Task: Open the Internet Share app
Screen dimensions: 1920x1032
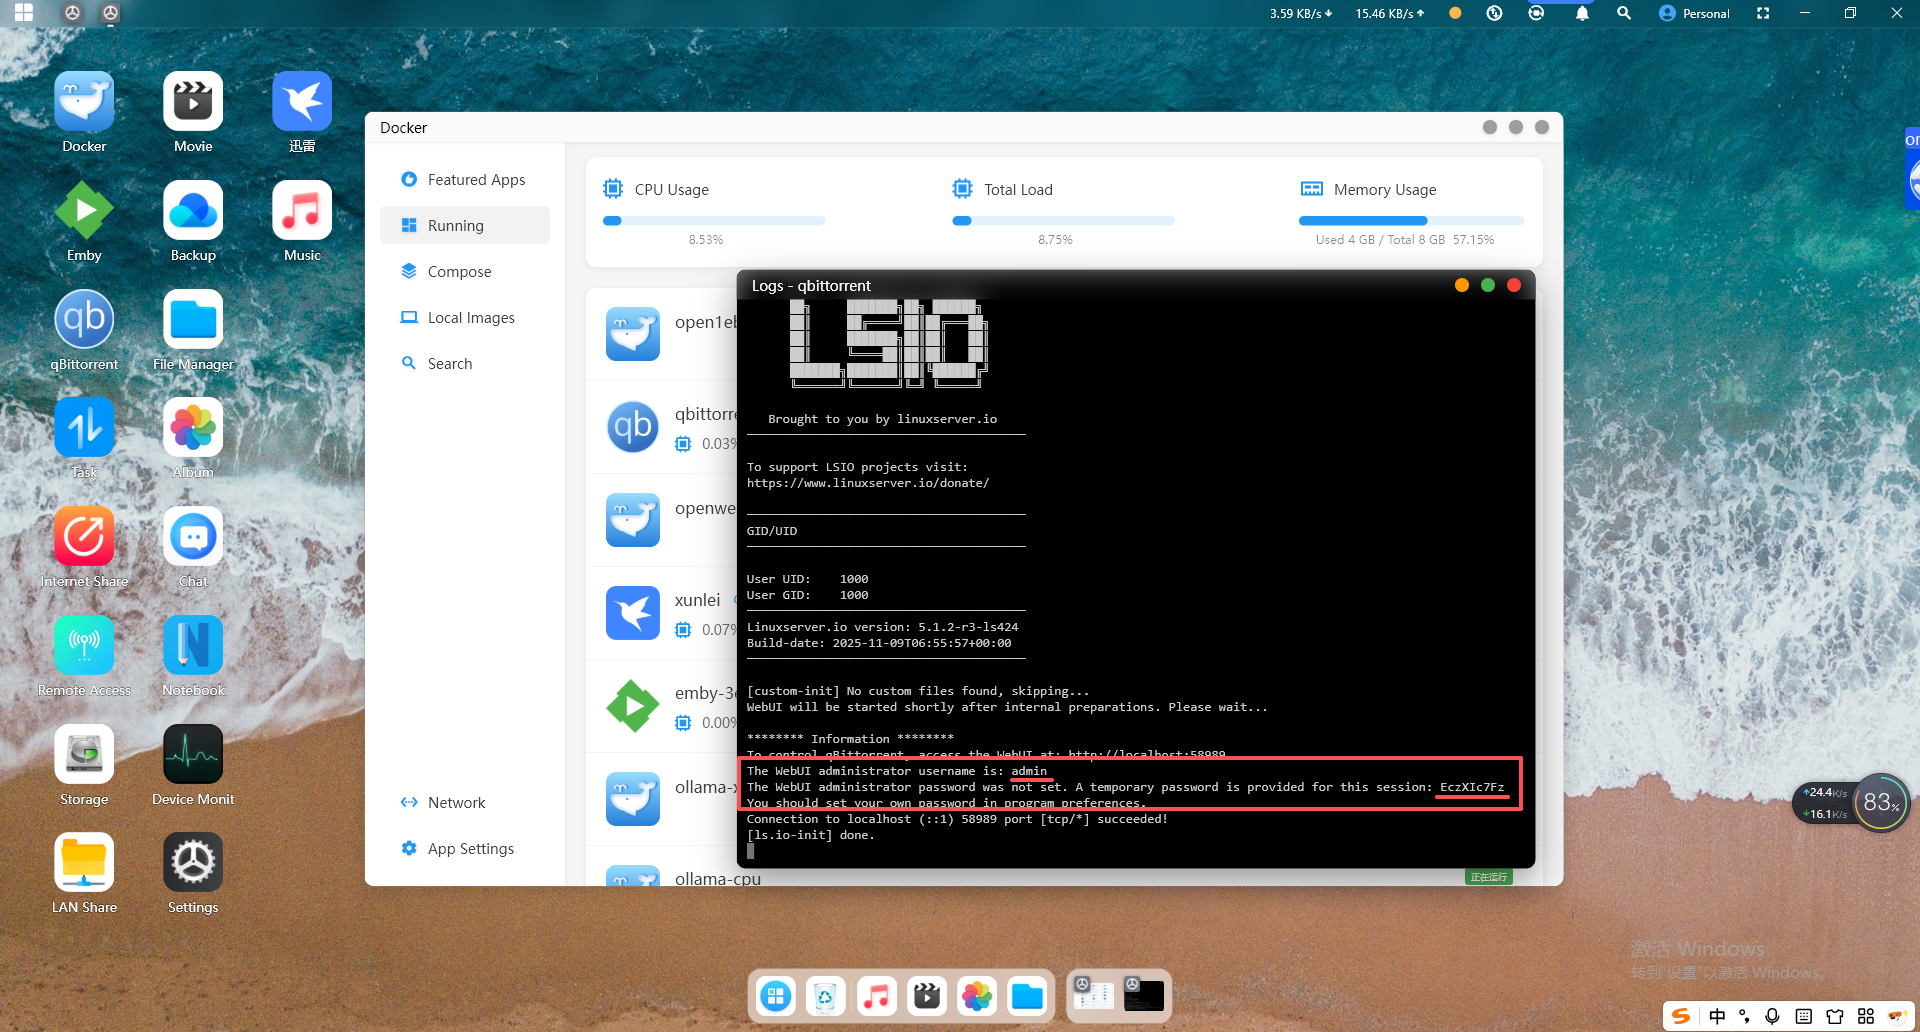Action: [84, 537]
